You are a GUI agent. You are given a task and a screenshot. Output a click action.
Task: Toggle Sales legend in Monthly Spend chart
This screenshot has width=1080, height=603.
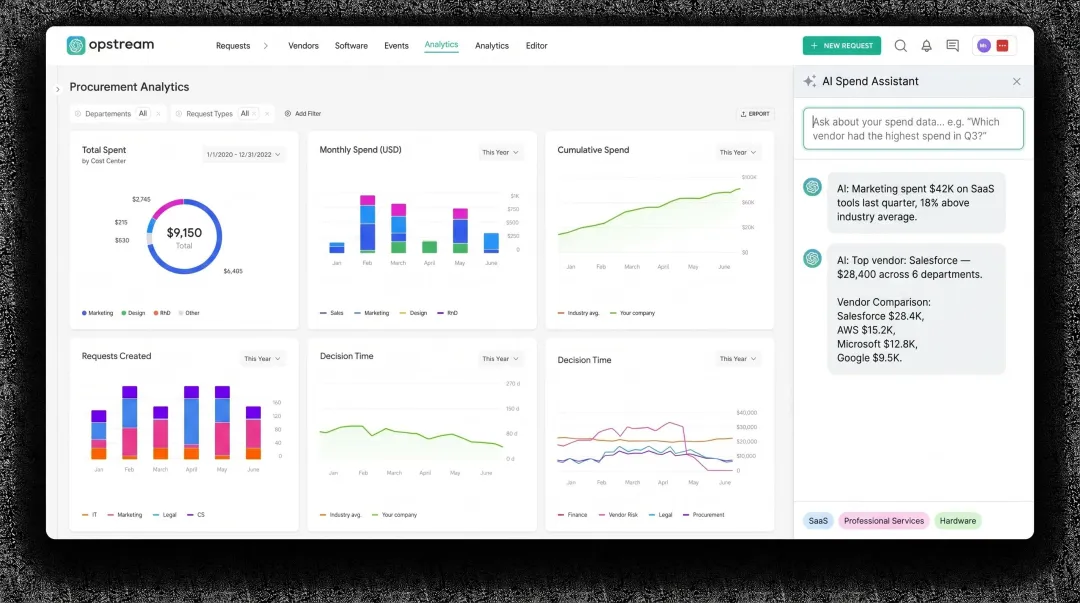(x=332, y=313)
